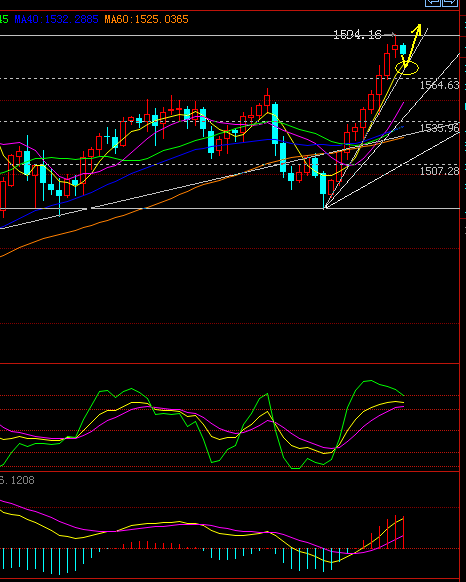Select the MA40:1532.2885 indicator label

56,19
